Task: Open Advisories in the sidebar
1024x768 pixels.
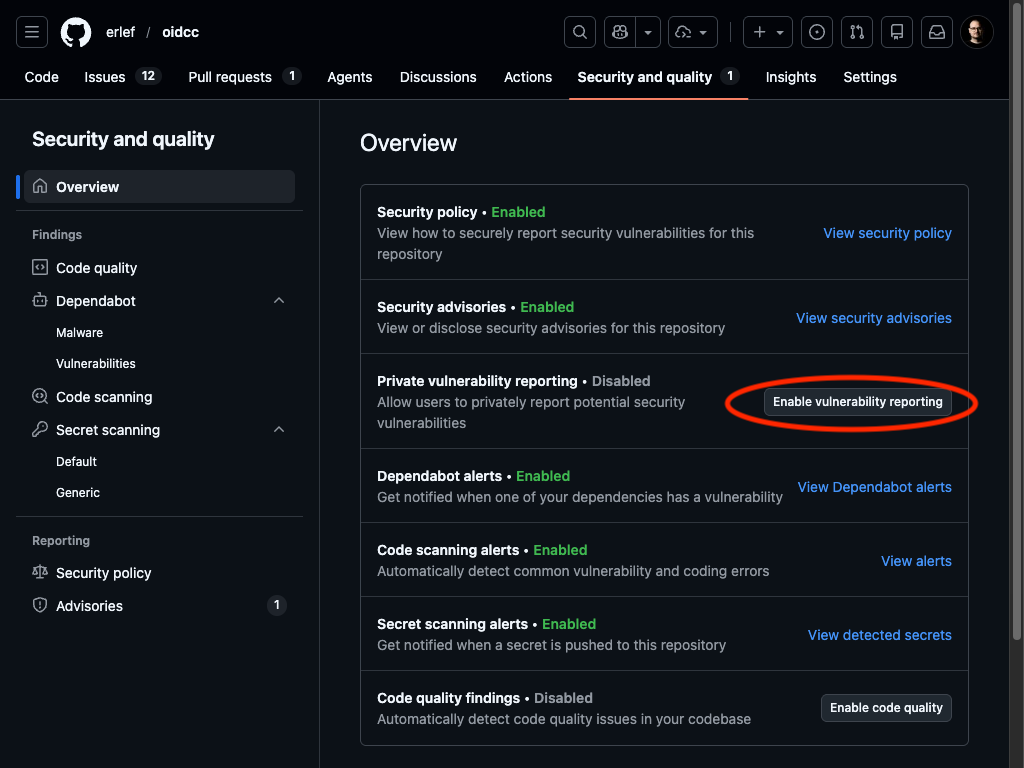Action: [x=89, y=606]
